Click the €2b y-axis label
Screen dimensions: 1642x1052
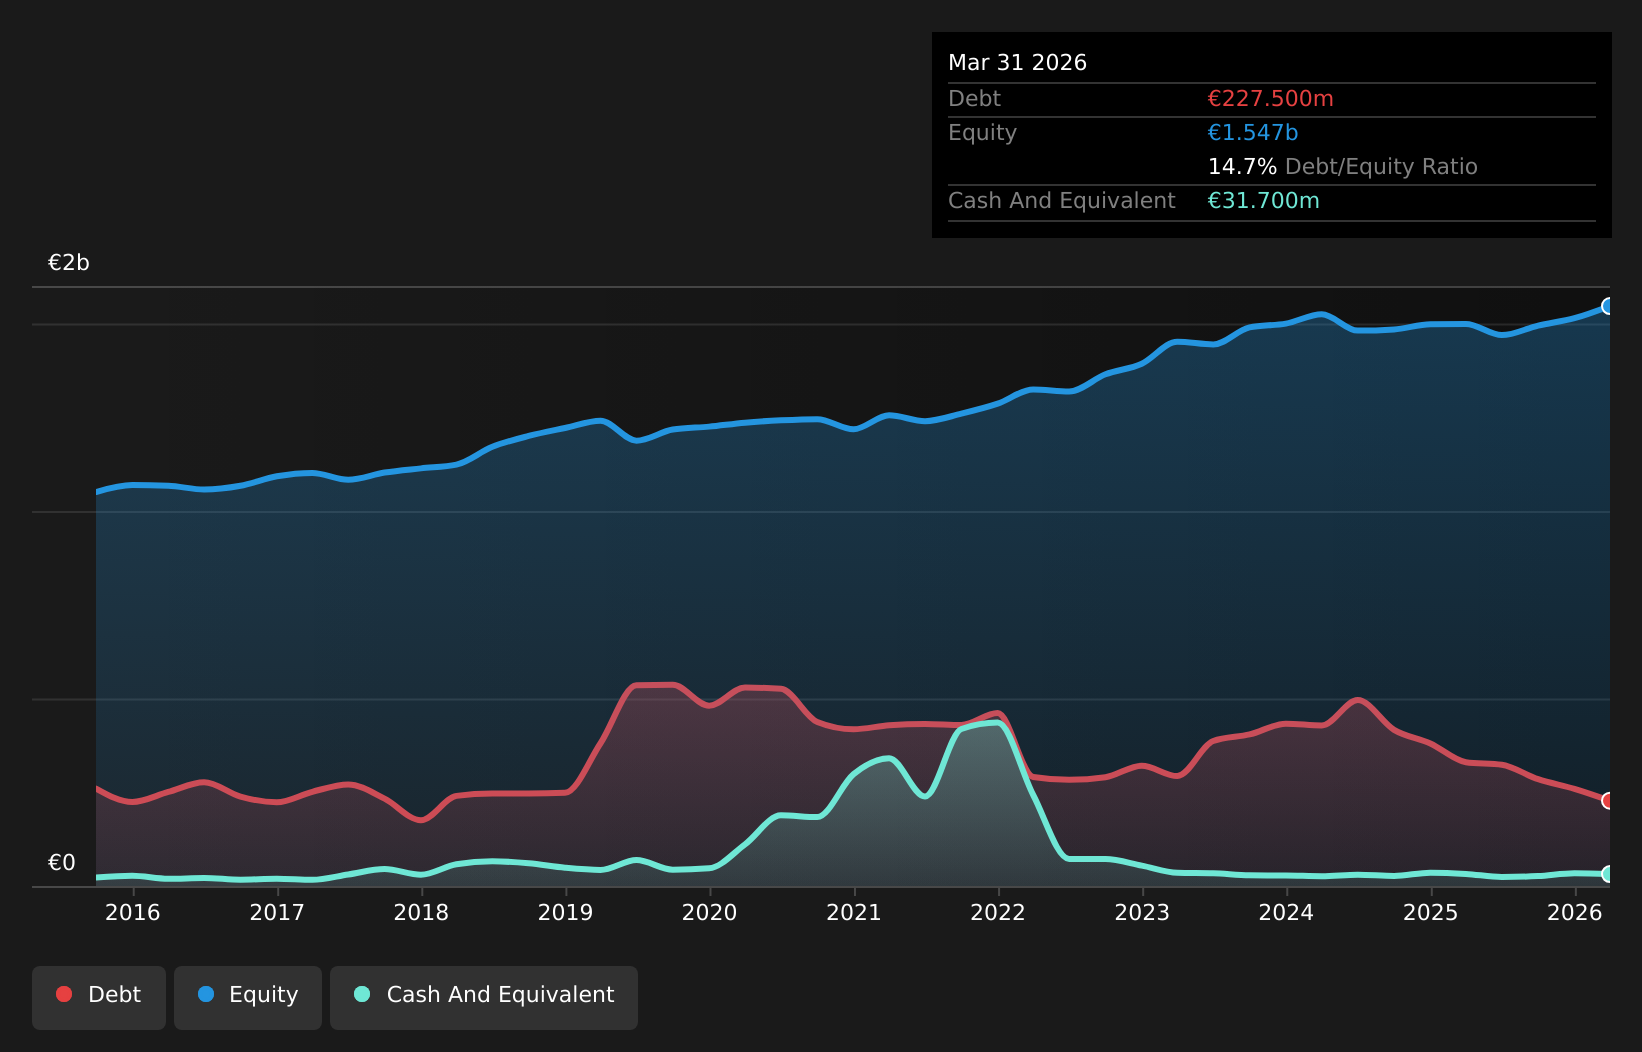tap(69, 263)
